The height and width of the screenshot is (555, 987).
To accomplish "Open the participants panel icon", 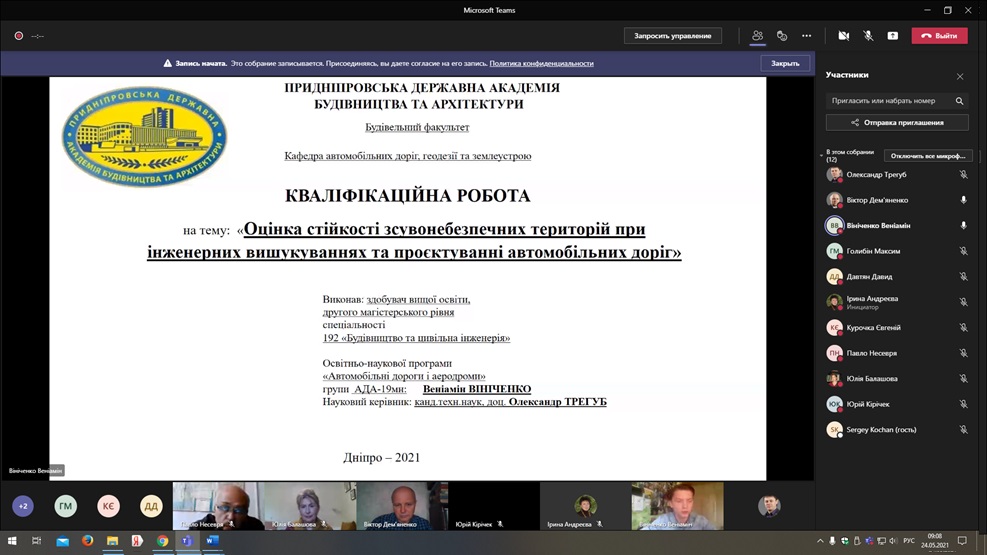I will click(x=757, y=36).
